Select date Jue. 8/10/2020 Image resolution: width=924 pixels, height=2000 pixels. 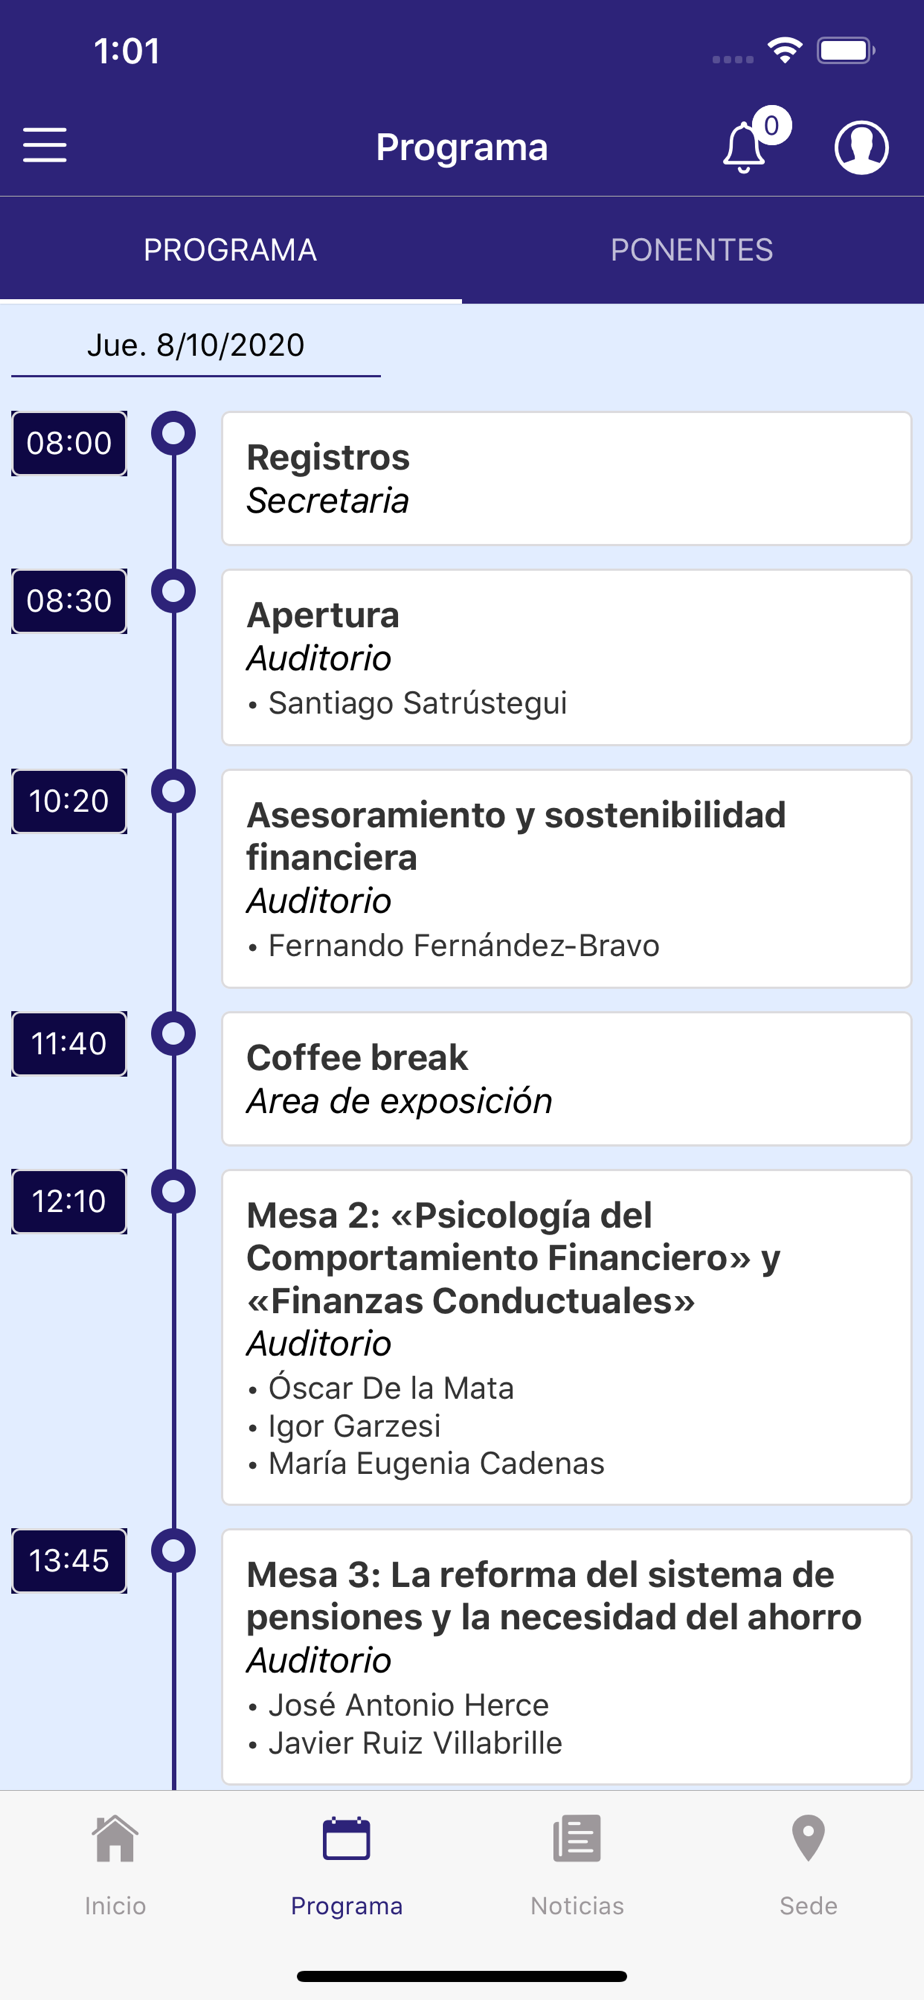coord(196,345)
